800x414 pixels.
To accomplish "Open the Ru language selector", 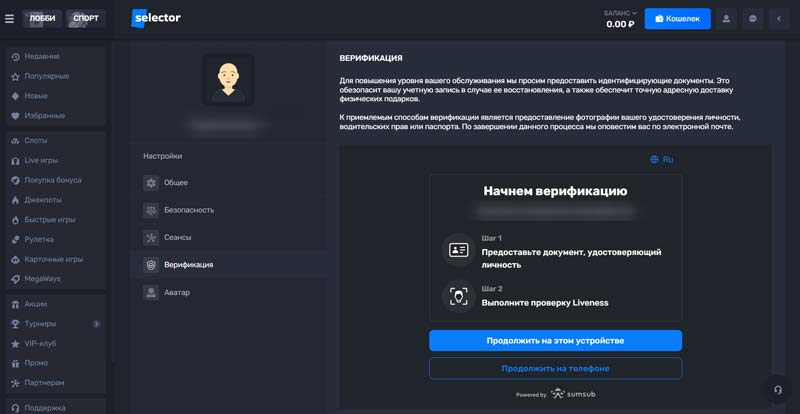I will click(x=662, y=159).
